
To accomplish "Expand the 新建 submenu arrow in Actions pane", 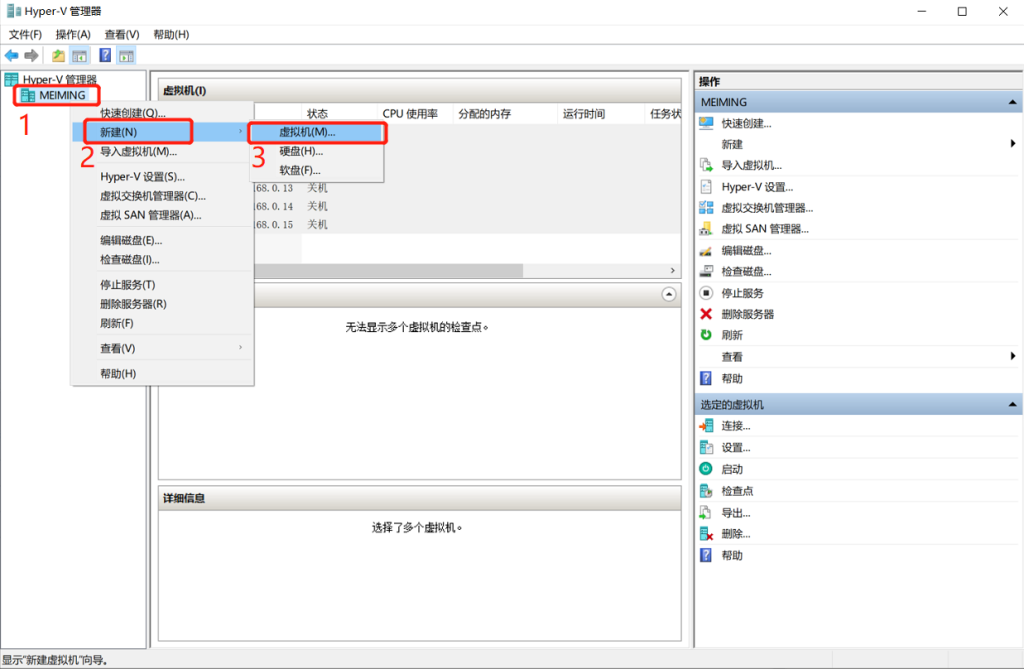I will coord(1012,144).
